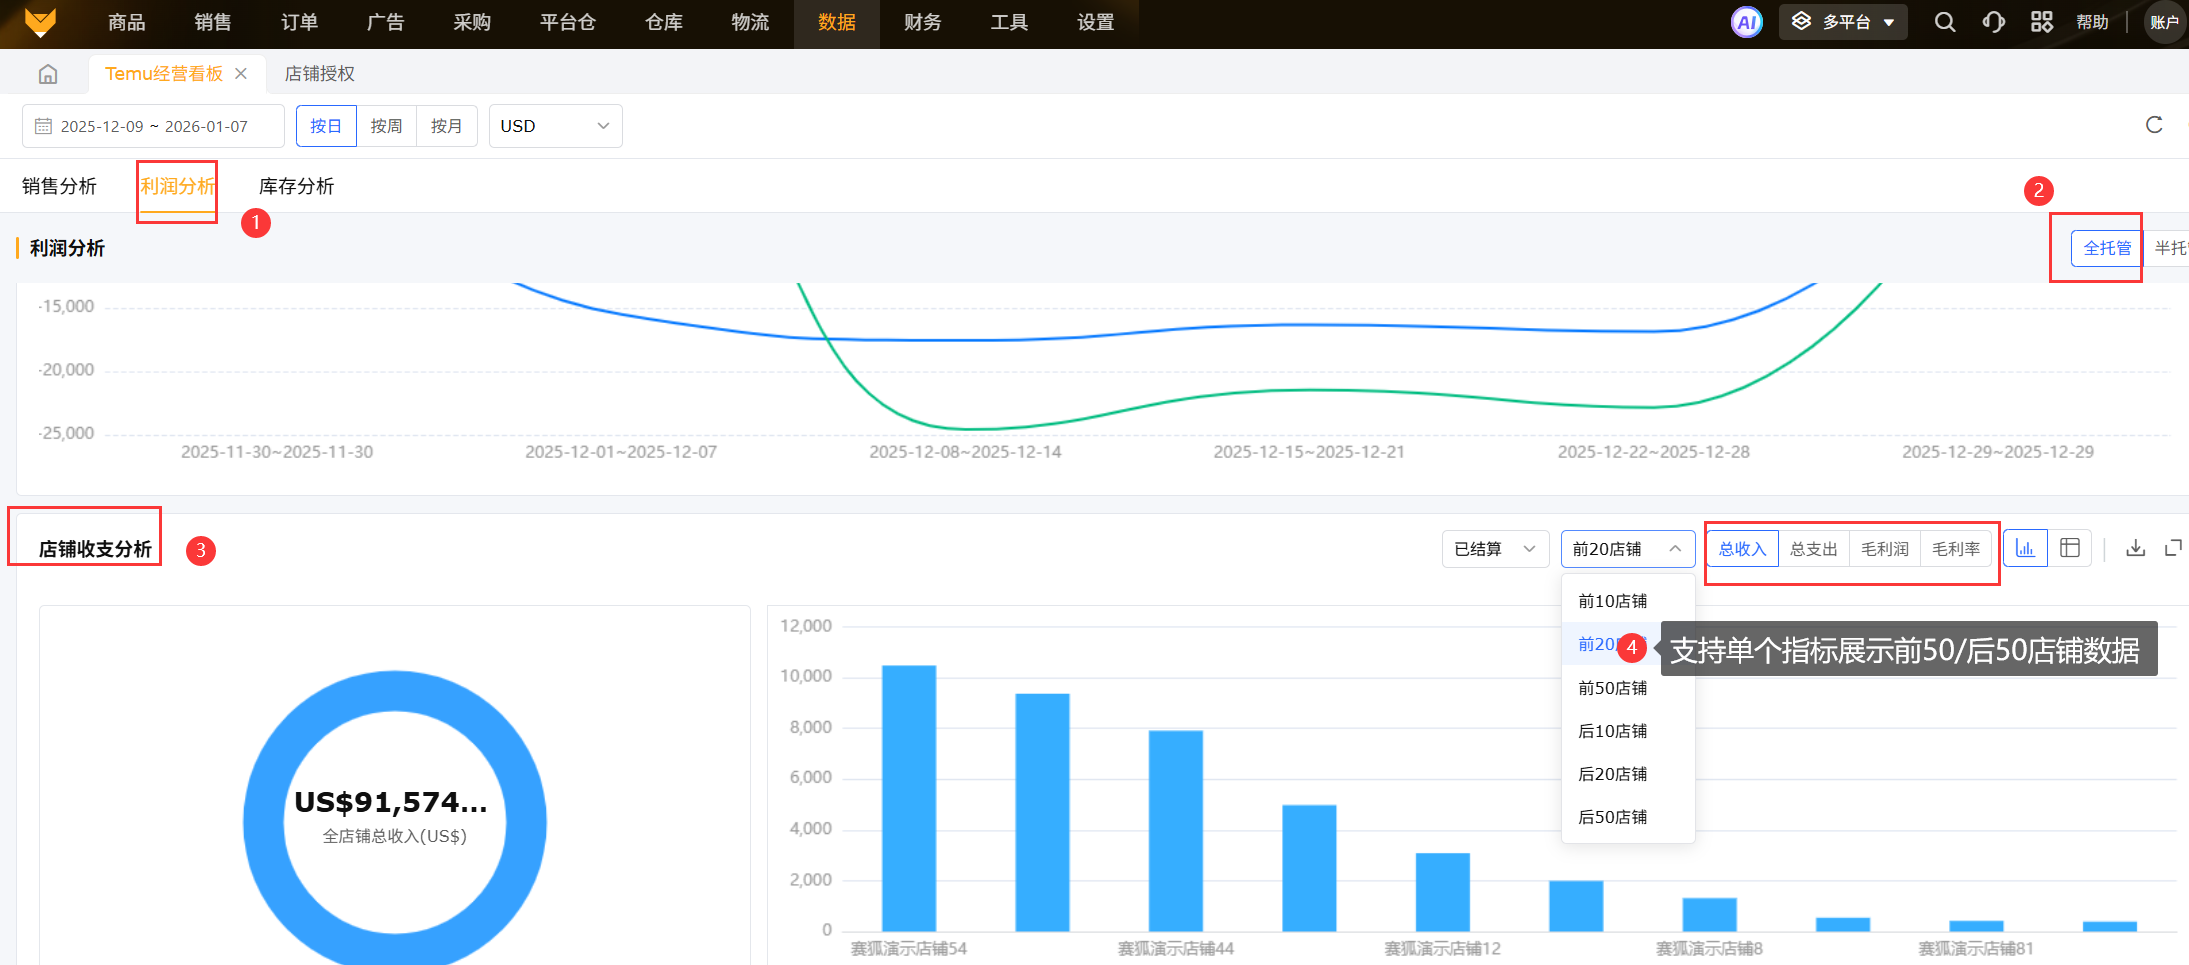
Task: Download the store income data
Action: click(2135, 548)
